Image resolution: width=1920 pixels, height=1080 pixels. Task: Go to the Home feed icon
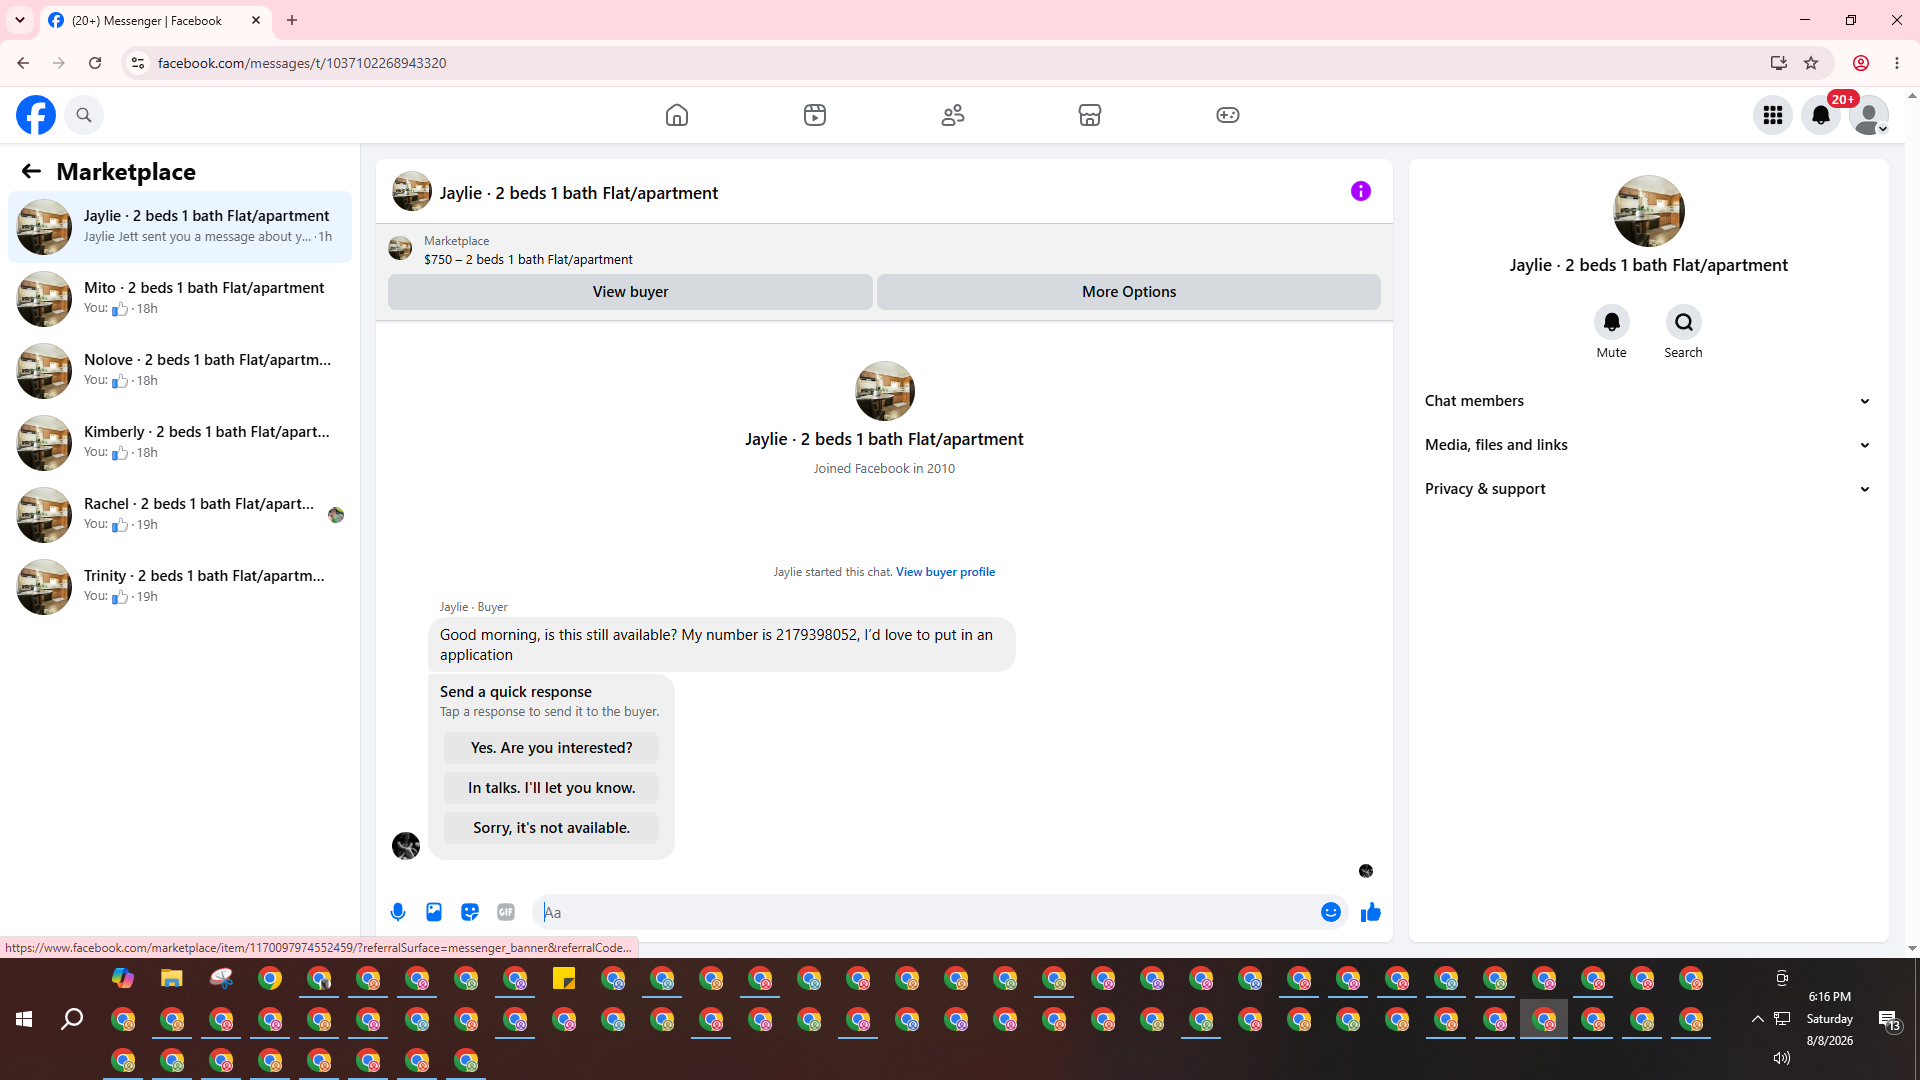pyautogui.click(x=677, y=115)
